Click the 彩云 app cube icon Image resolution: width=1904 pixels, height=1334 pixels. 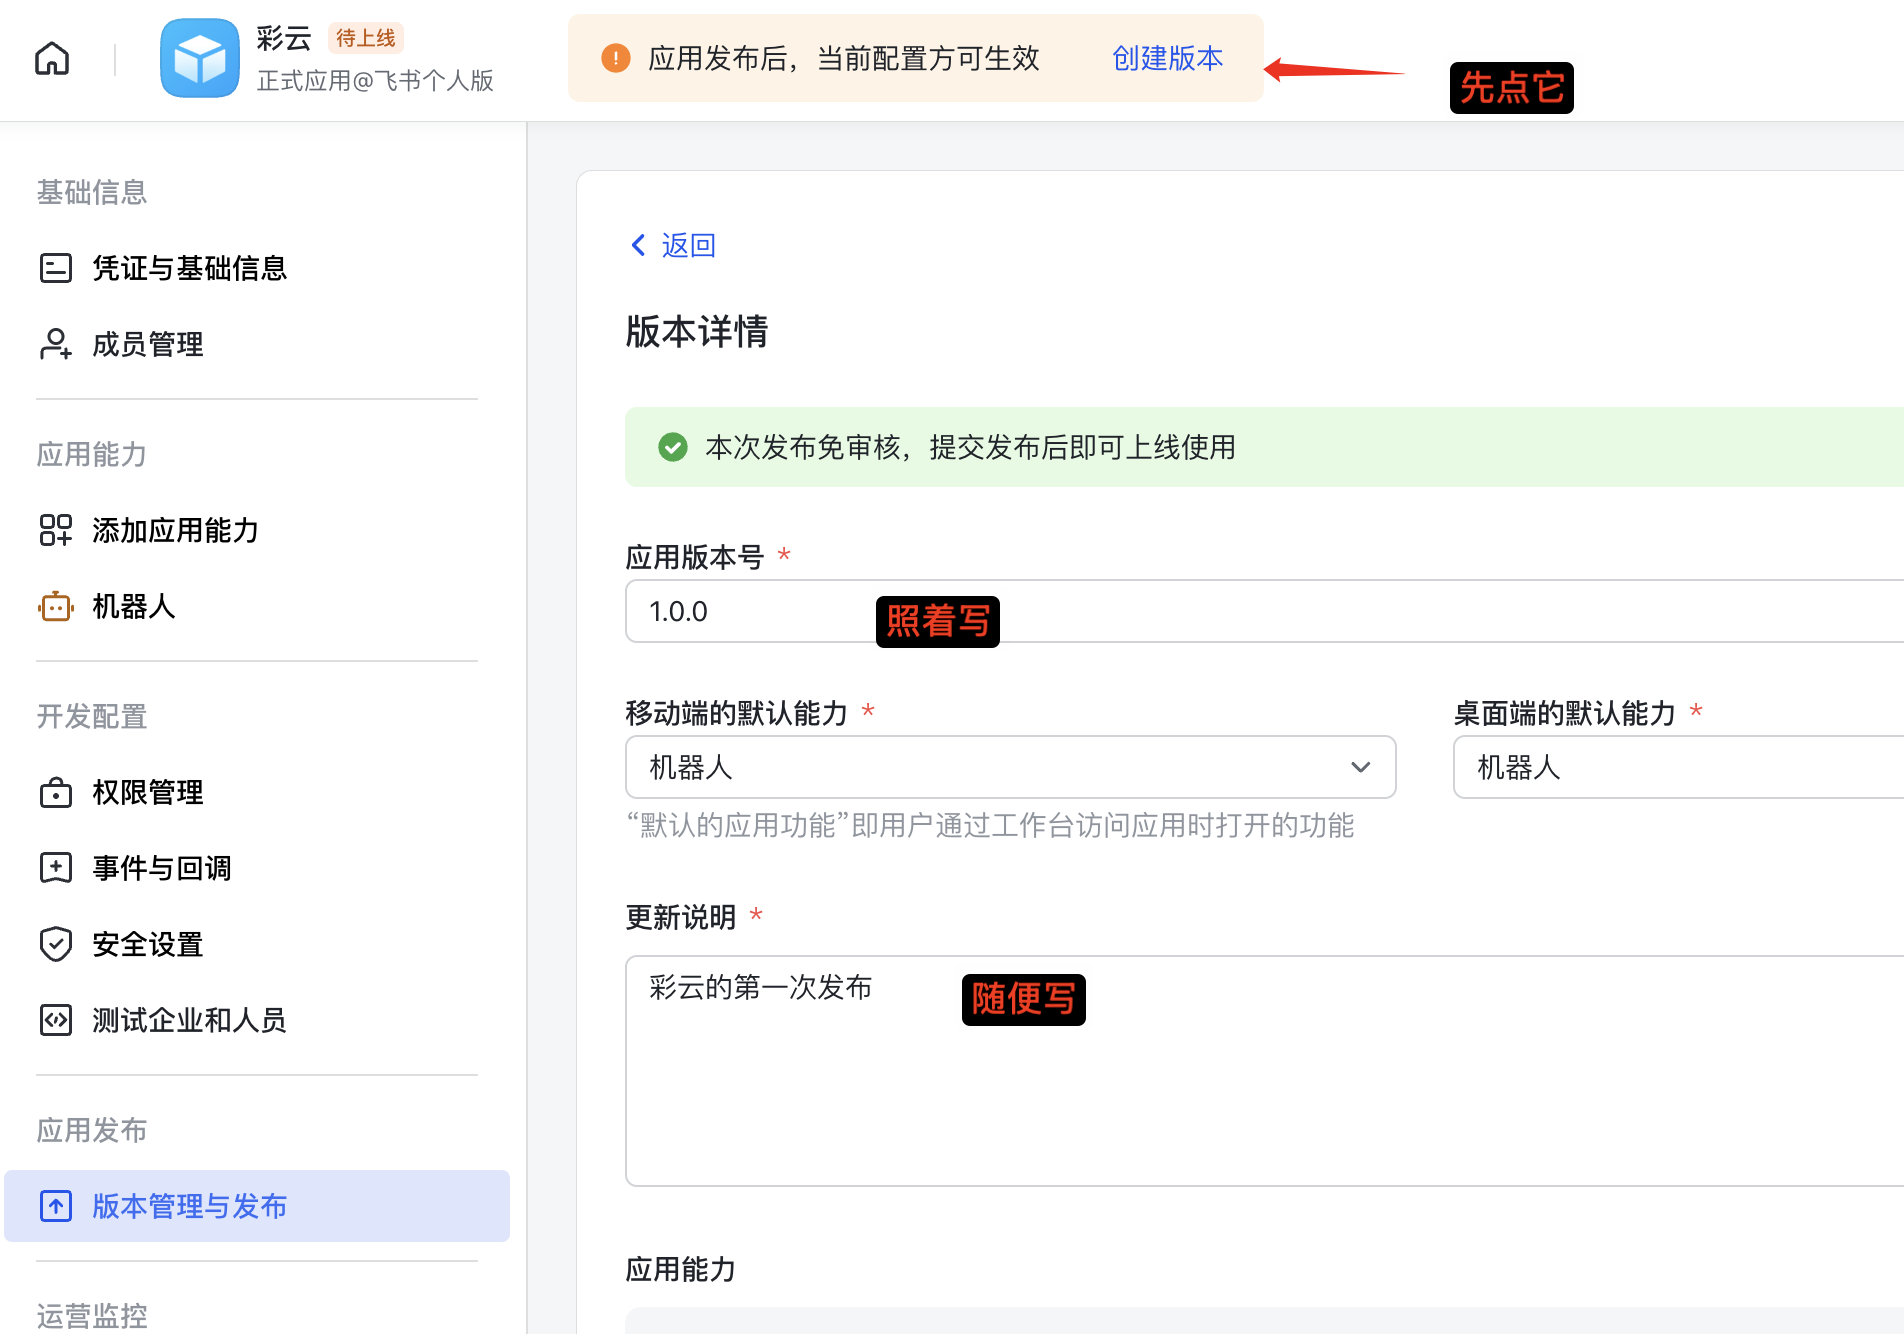pos(199,57)
